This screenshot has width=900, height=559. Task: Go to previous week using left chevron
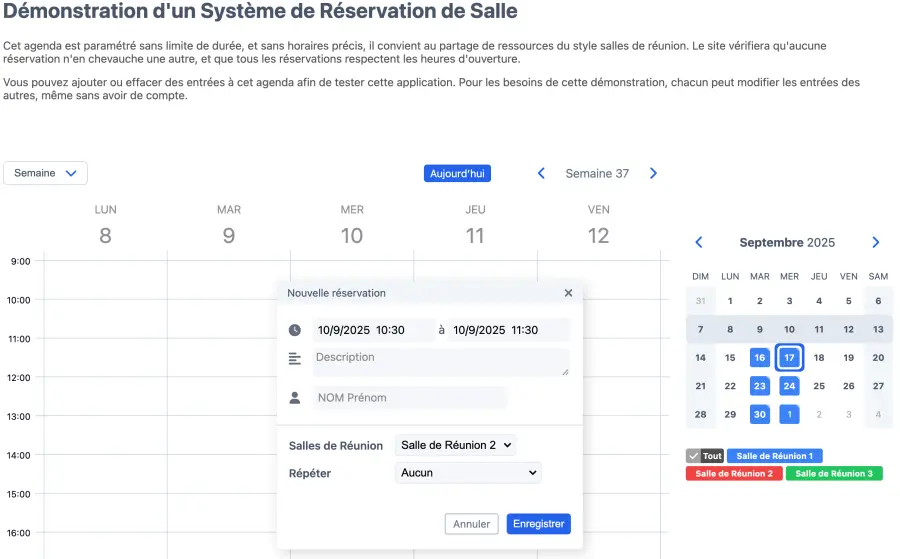[541, 173]
